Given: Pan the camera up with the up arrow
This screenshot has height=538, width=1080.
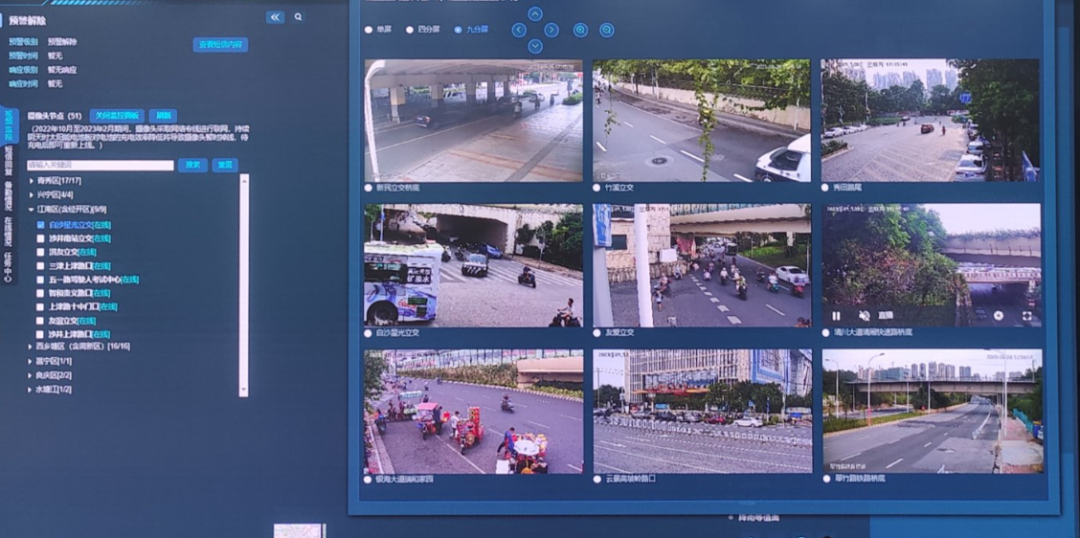Looking at the screenshot, I should [x=535, y=14].
